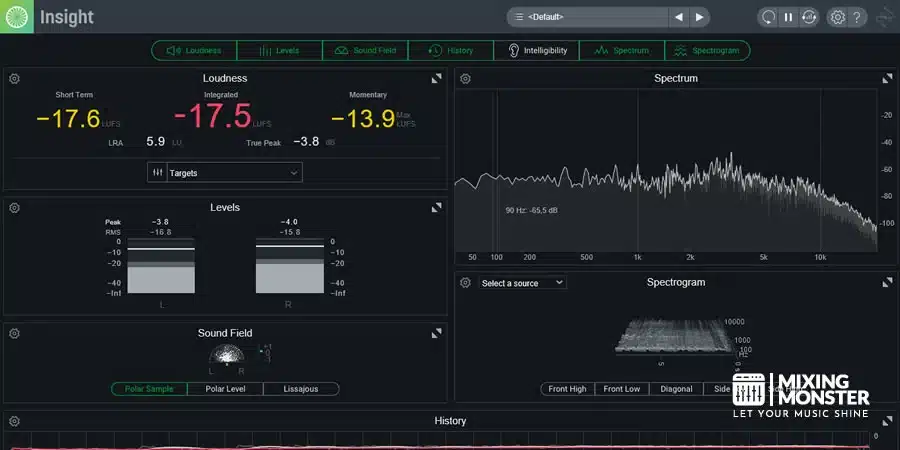This screenshot has height=450, width=900.
Task: Toggle the History module button
Action: tap(450, 50)
